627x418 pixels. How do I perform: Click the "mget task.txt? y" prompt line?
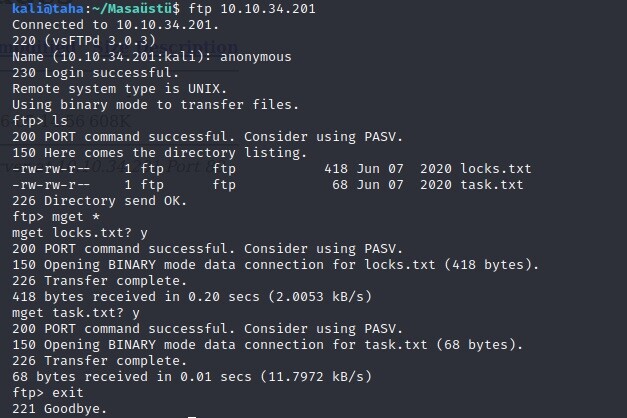click(76, 313)
